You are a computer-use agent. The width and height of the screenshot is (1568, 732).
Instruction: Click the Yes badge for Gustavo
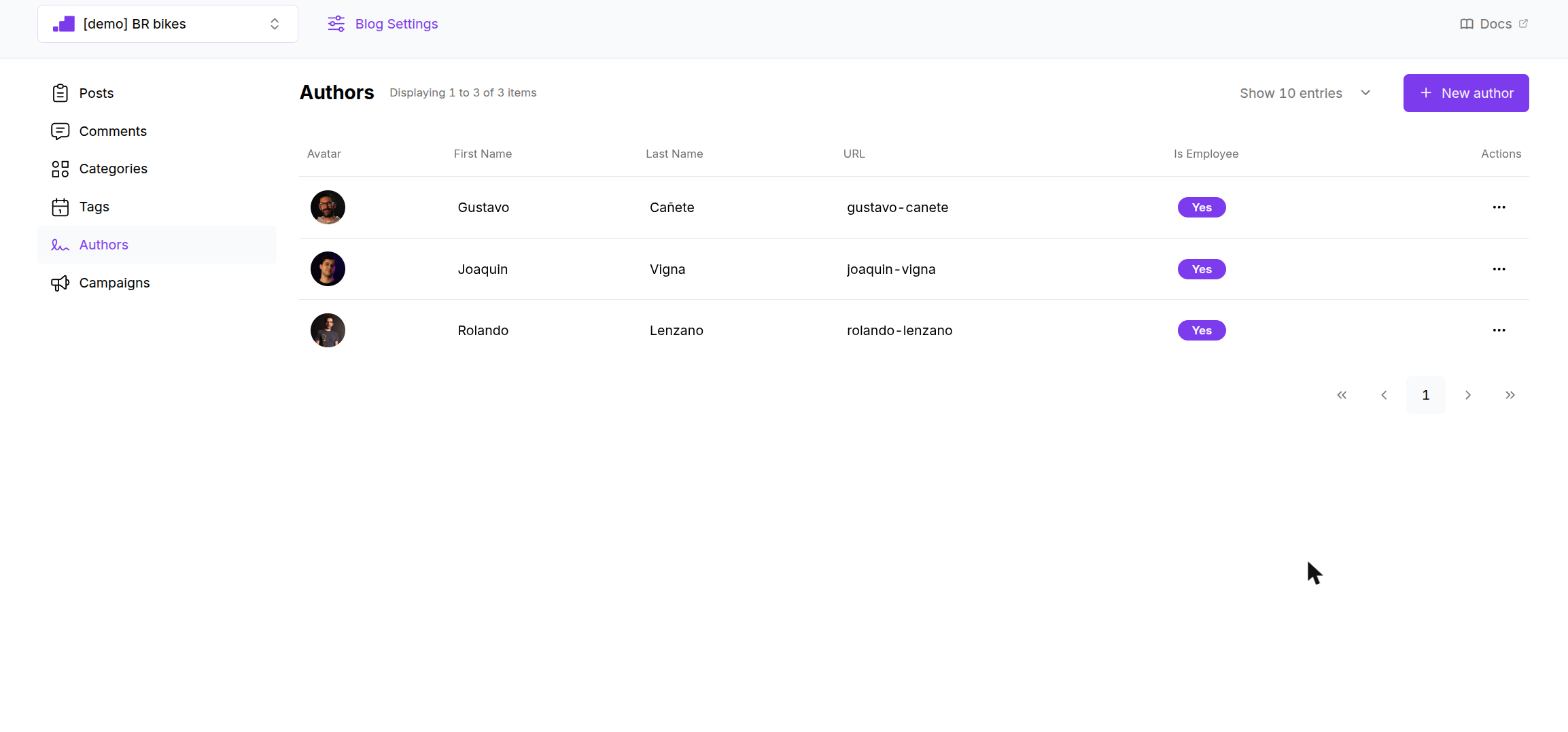1202,207
